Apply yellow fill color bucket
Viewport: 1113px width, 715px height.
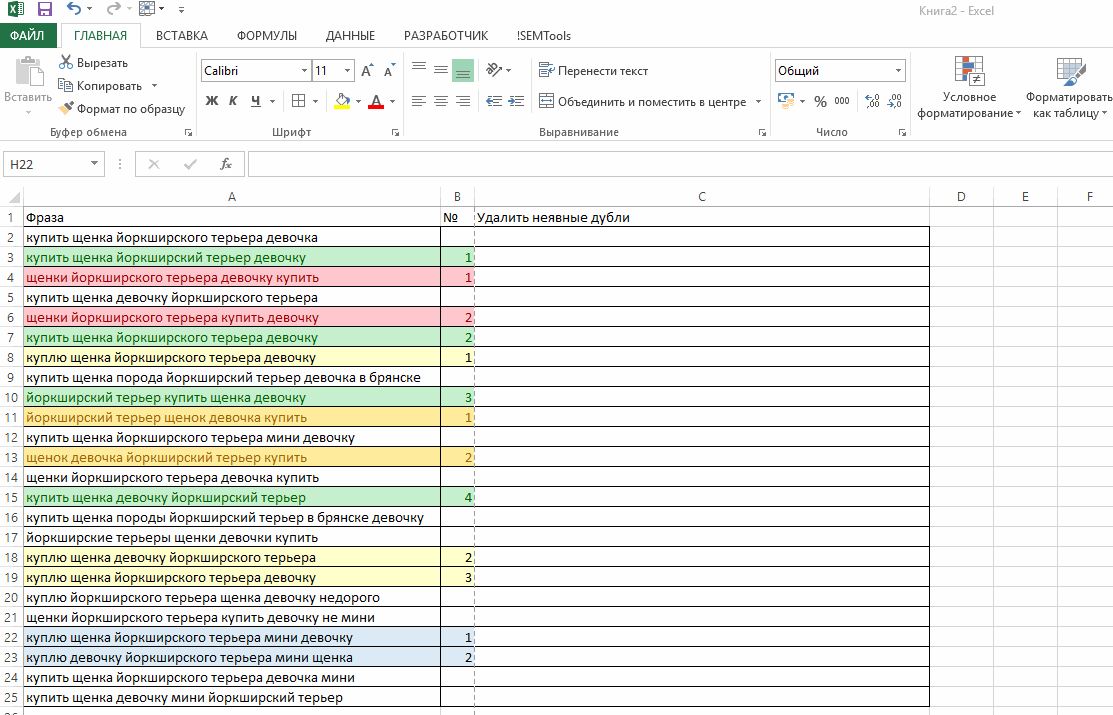342,101
